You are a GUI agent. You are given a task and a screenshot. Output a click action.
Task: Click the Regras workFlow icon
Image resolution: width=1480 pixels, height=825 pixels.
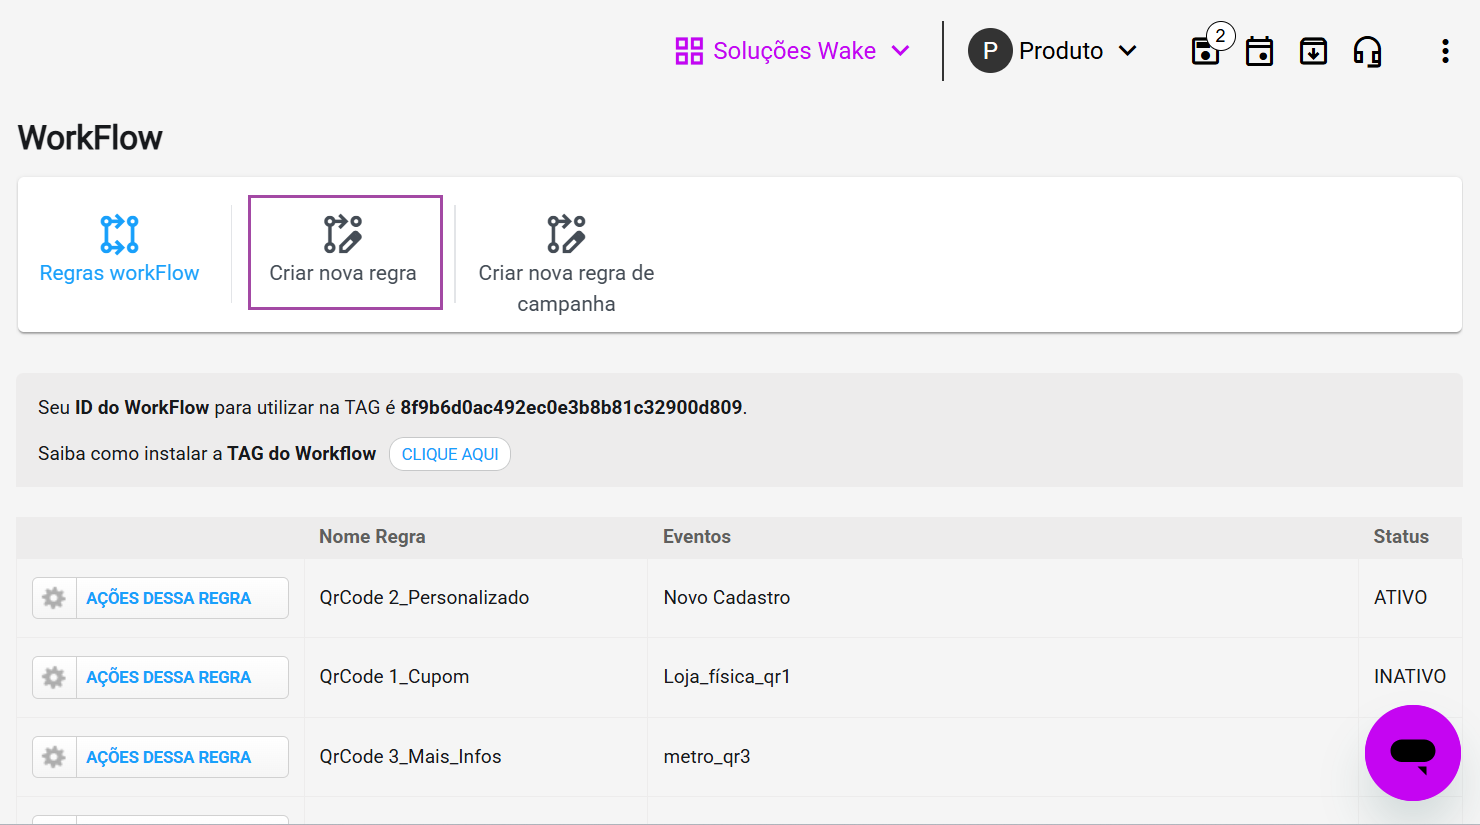(119, 234)
